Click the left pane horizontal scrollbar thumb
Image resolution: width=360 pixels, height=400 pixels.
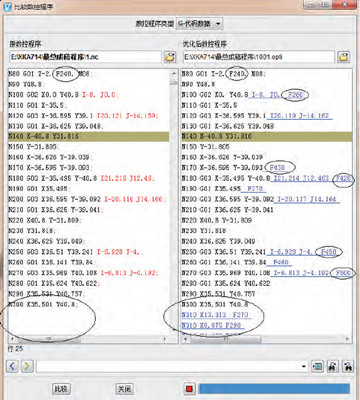[49, 339]
